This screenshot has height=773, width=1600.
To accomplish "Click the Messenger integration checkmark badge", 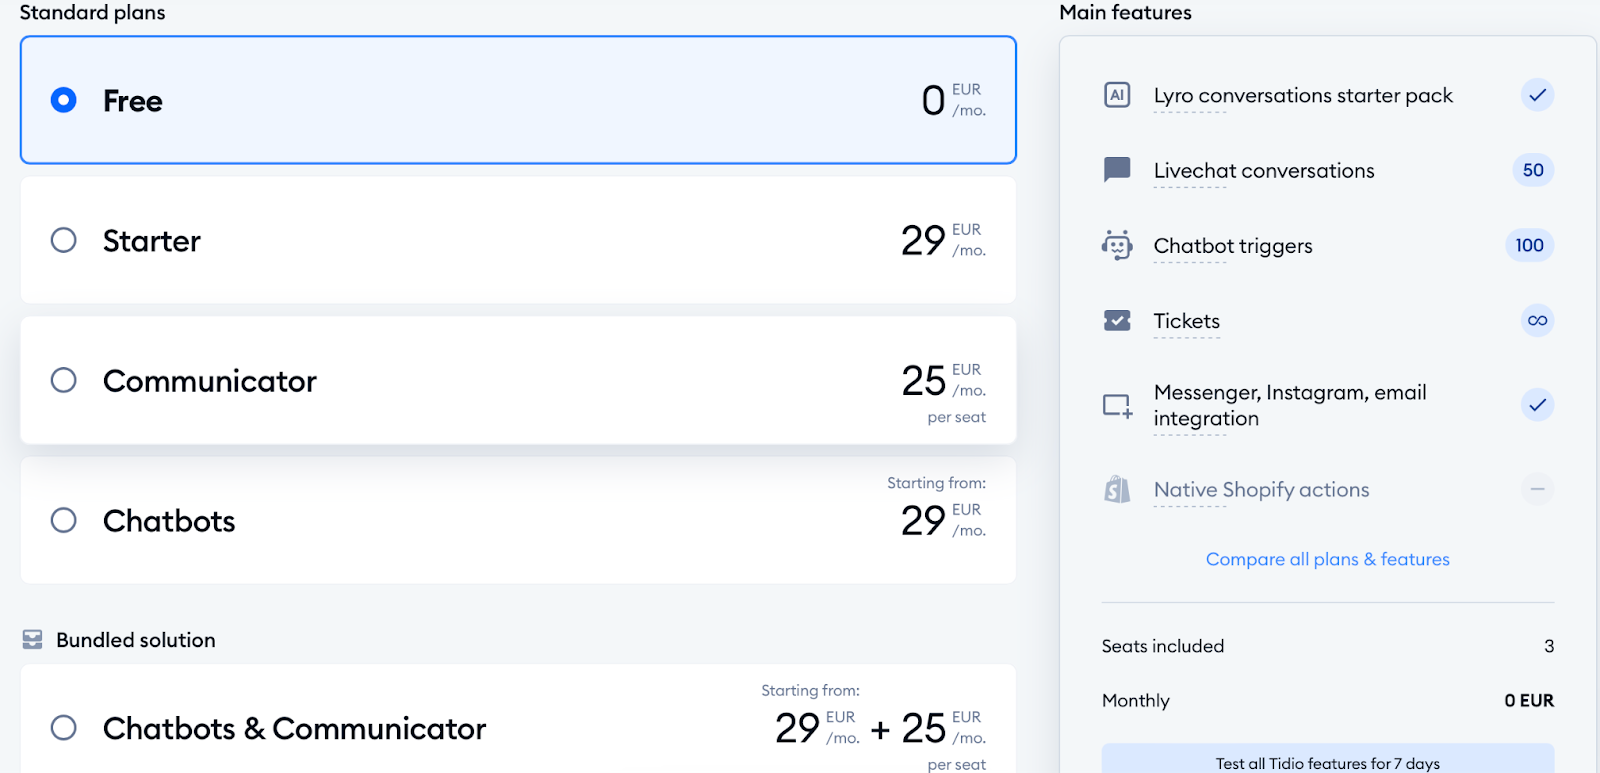I will [1537, 405].
